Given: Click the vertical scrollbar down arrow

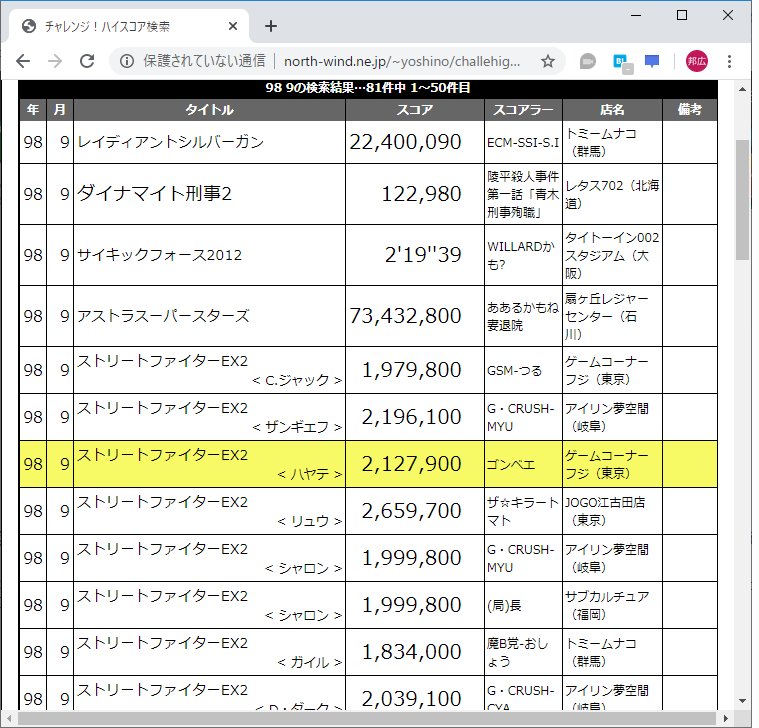Looking at the screenshot, I should pyautogui.click(x=743, y=701).
